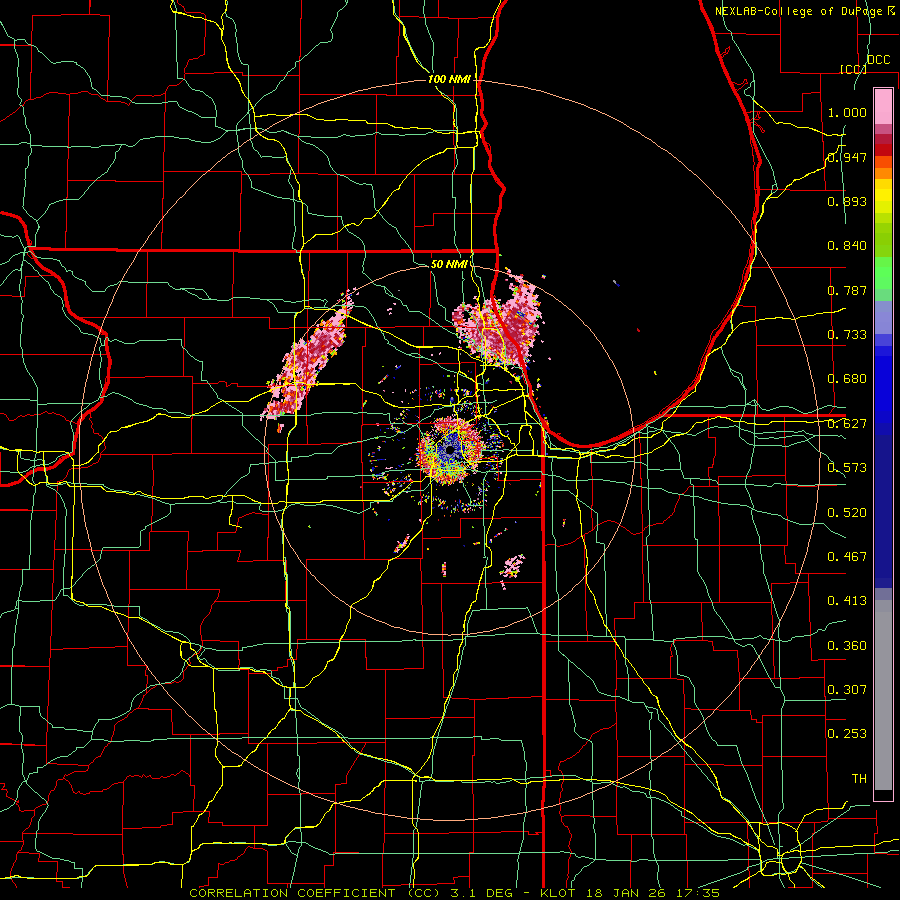This screenshot has height=900, width=900.
Task: Click the [CC] legend heading
Action: [x=854, y=69]
